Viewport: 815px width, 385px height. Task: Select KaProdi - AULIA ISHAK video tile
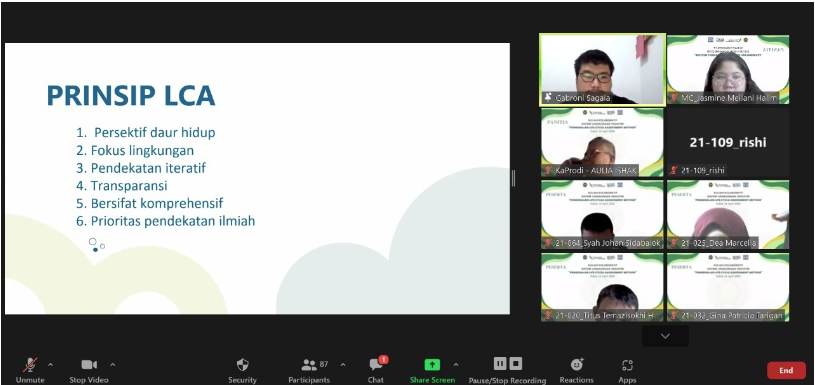pos(602,142)
